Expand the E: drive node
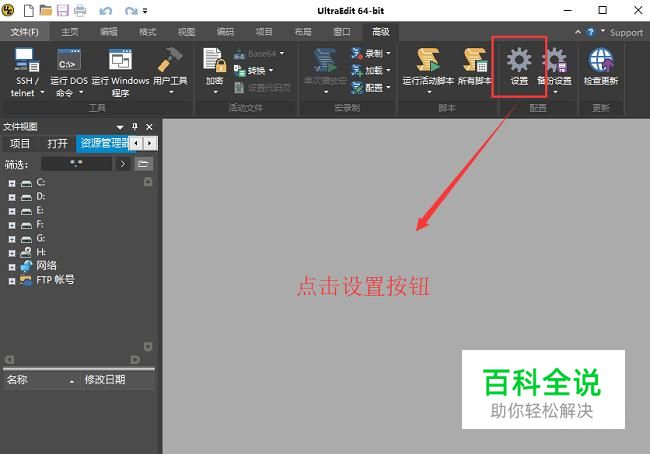 [12, 211]
